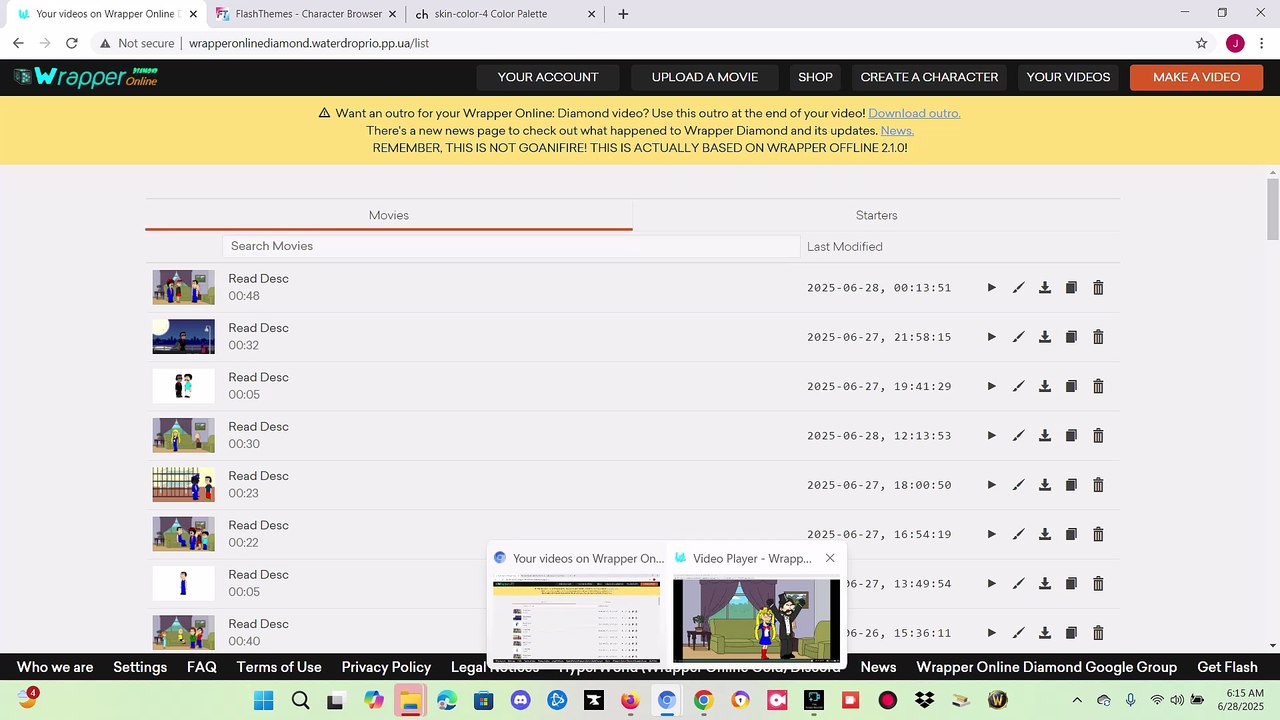Switch to the Movies tab
Screen dimensions: 1280x720
click(x=389, y=215)
